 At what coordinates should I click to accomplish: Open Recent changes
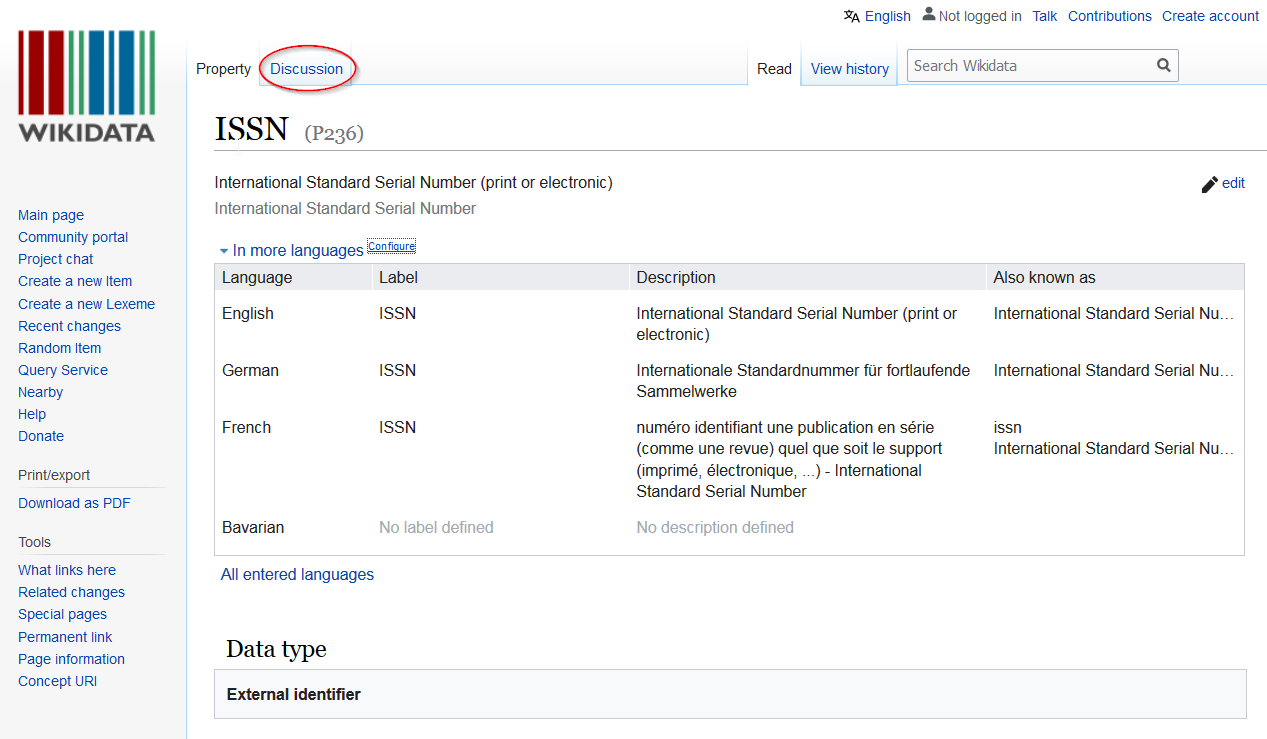click(69, 326)
